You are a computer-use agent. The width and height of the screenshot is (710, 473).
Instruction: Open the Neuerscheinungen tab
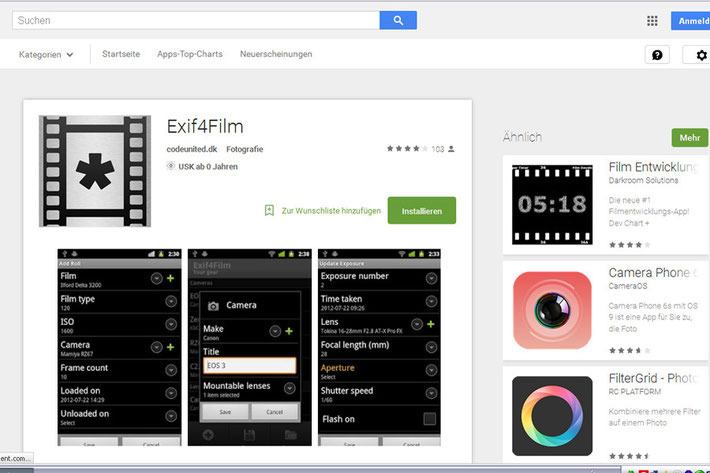click(276, 54)
